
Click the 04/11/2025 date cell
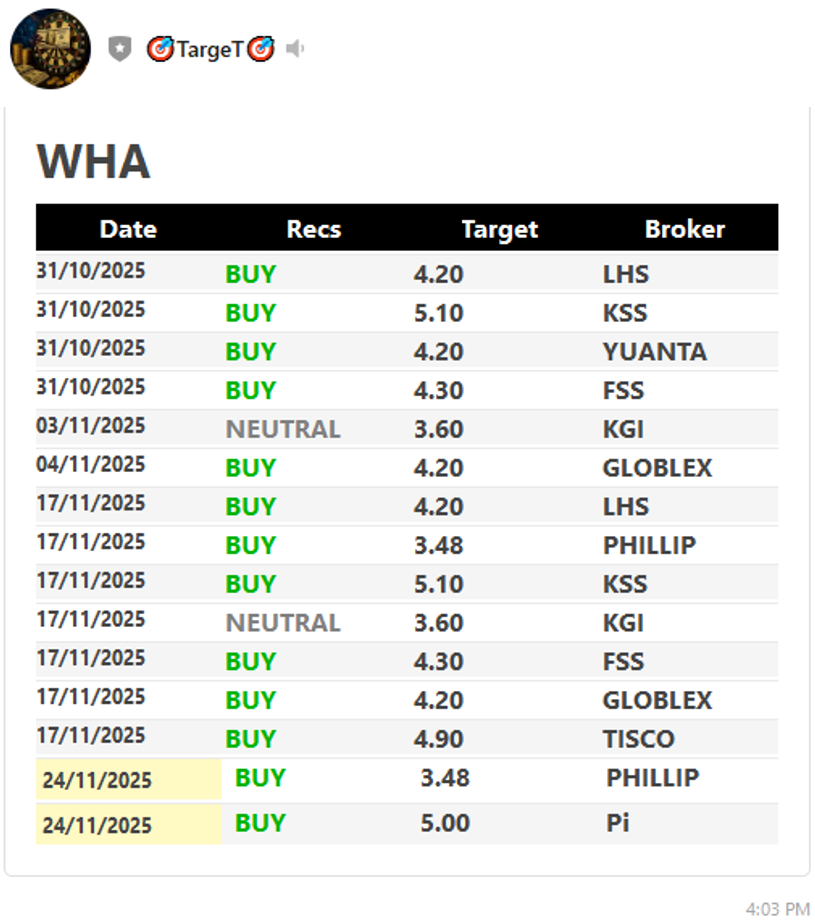pyautogui.click(x=91, y=465)
